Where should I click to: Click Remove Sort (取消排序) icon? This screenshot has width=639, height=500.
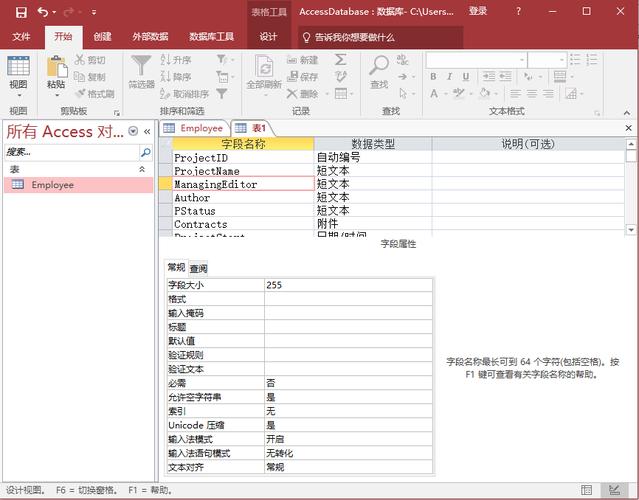coord(165,93)
